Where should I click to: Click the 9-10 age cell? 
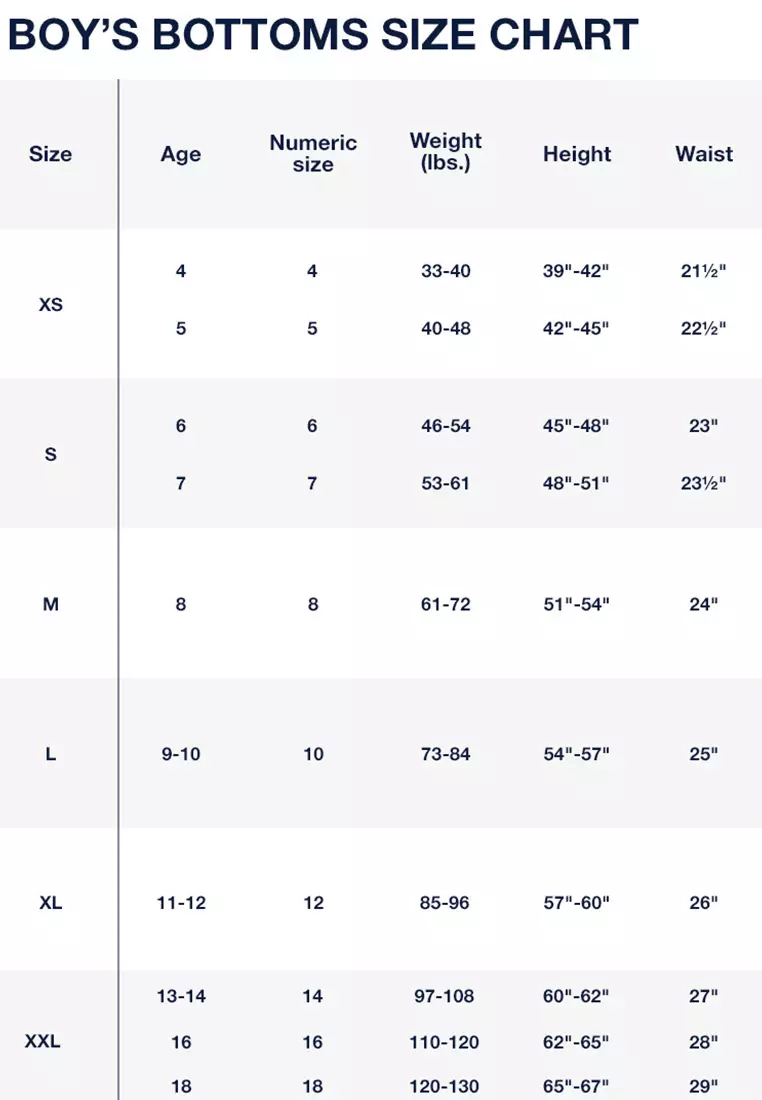181,754
